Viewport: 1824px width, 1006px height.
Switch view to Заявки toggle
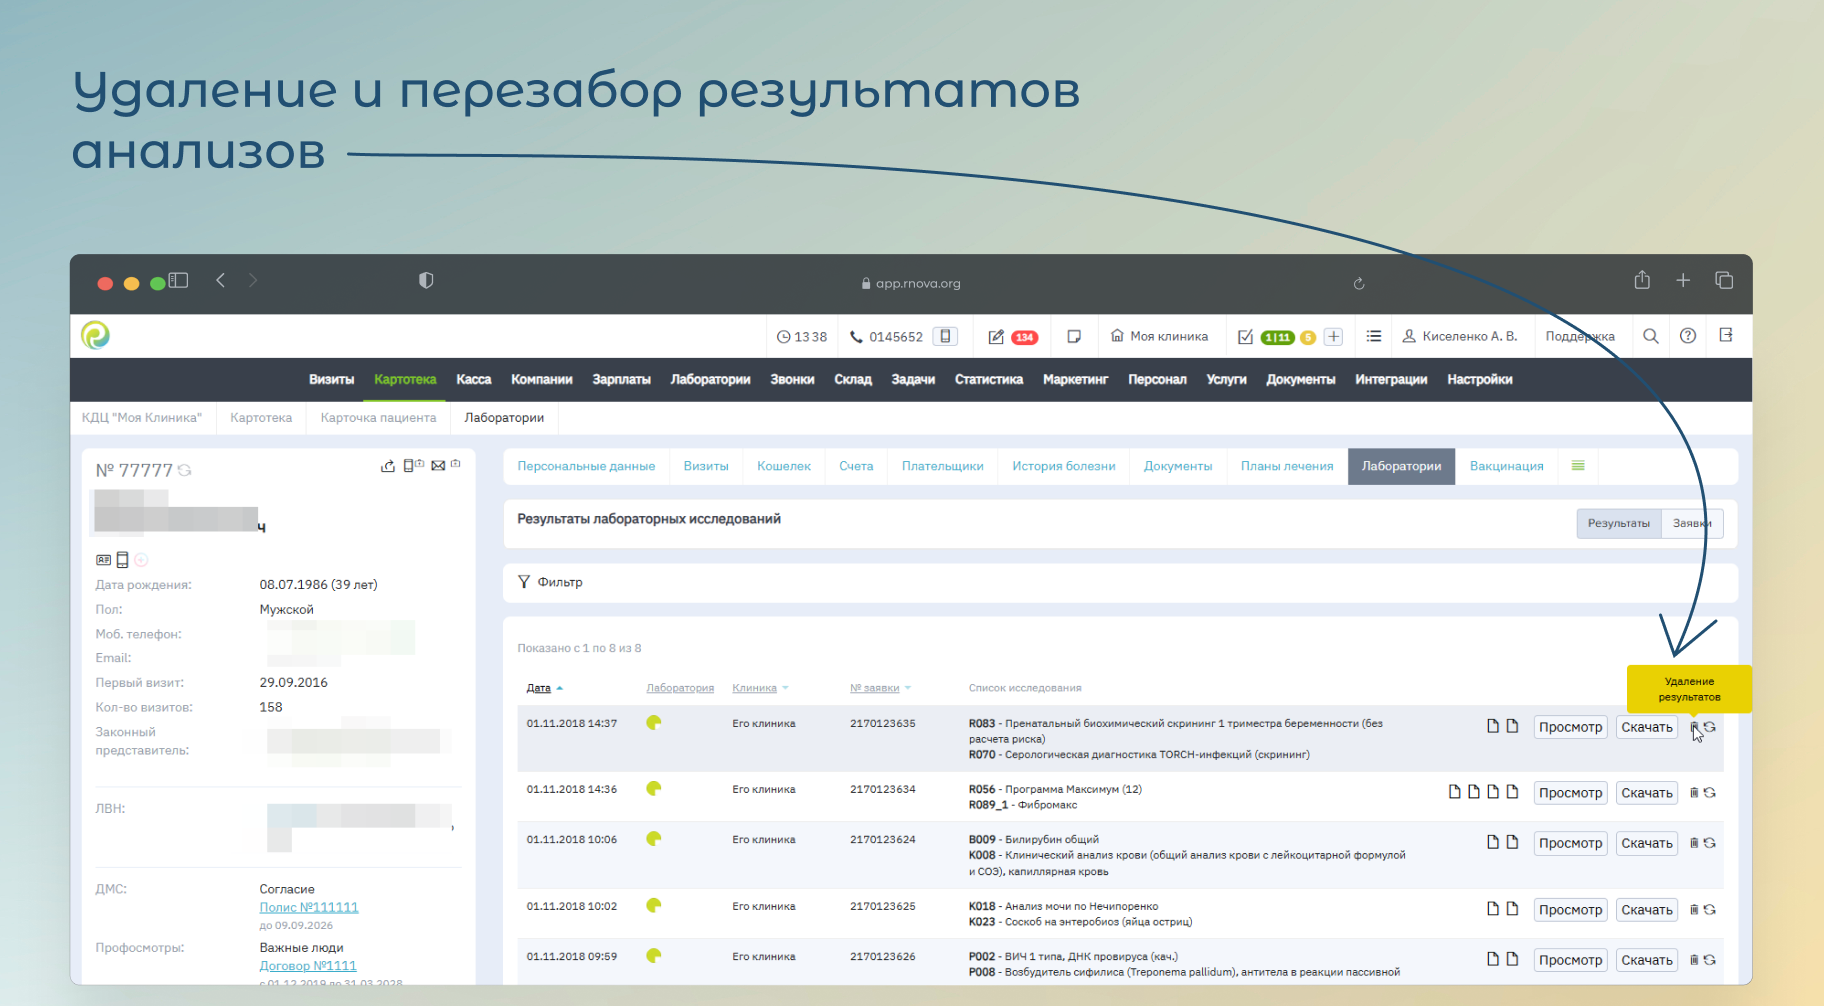(x=1691, y=524)
